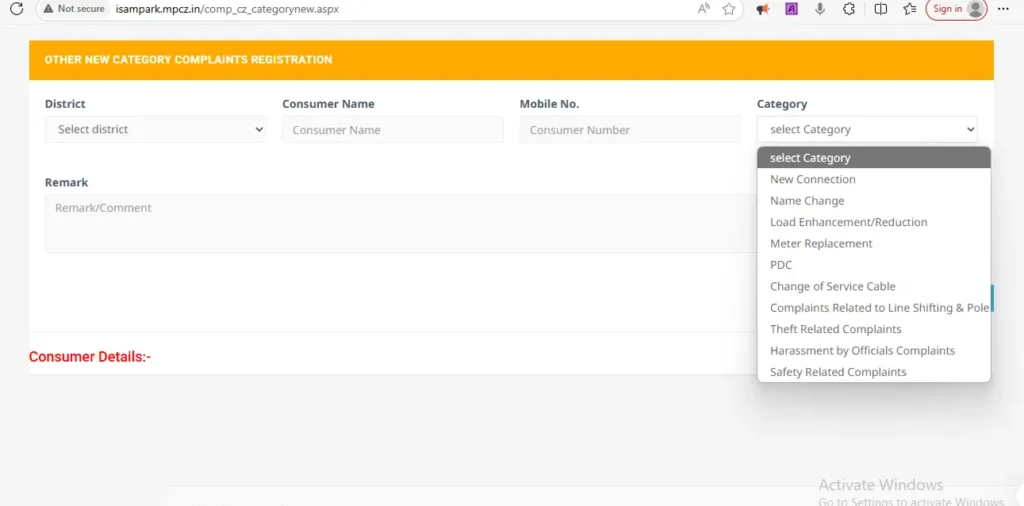Image resolution: width=1024 pixels, height=506 pixels.
Task: Open the Not secure site information warning
Action: coord(74,9)
